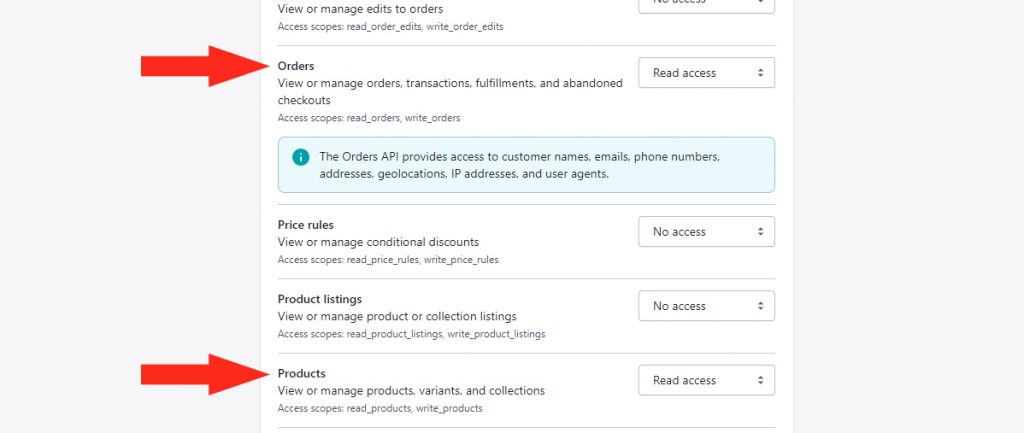
Task: Click the Product listings heading
Action: tap(320, 299)
